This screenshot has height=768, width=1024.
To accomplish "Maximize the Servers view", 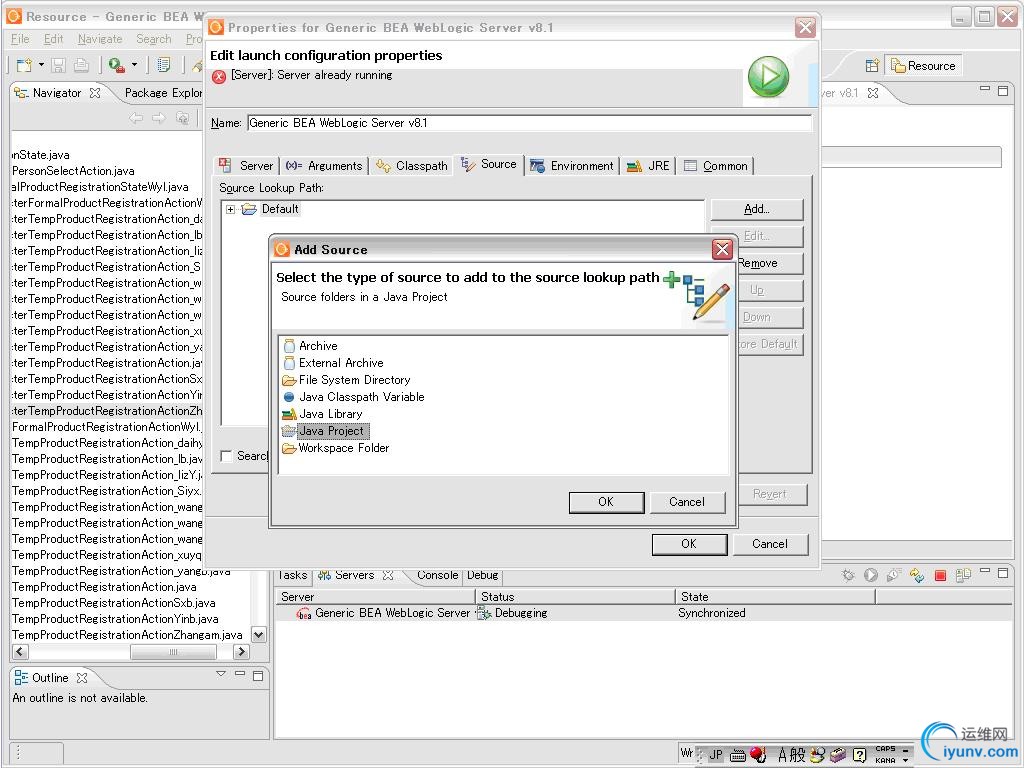I will [1003, 573].
